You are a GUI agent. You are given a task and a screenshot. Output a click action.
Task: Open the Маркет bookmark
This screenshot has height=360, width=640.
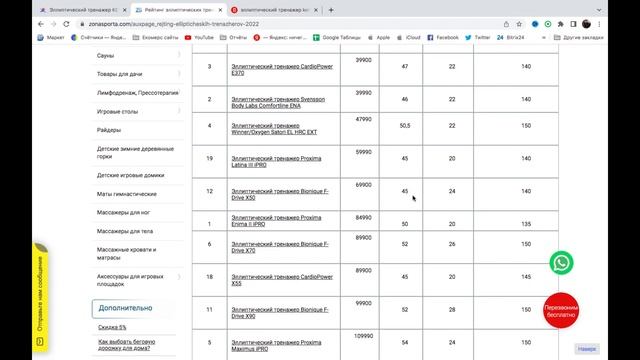click(51, 38)
